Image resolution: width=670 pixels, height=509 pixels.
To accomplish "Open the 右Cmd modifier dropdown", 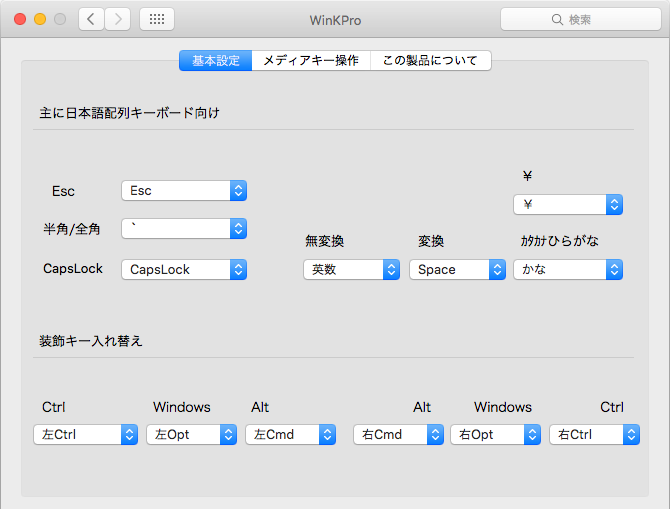I will [x=399, y=435].
